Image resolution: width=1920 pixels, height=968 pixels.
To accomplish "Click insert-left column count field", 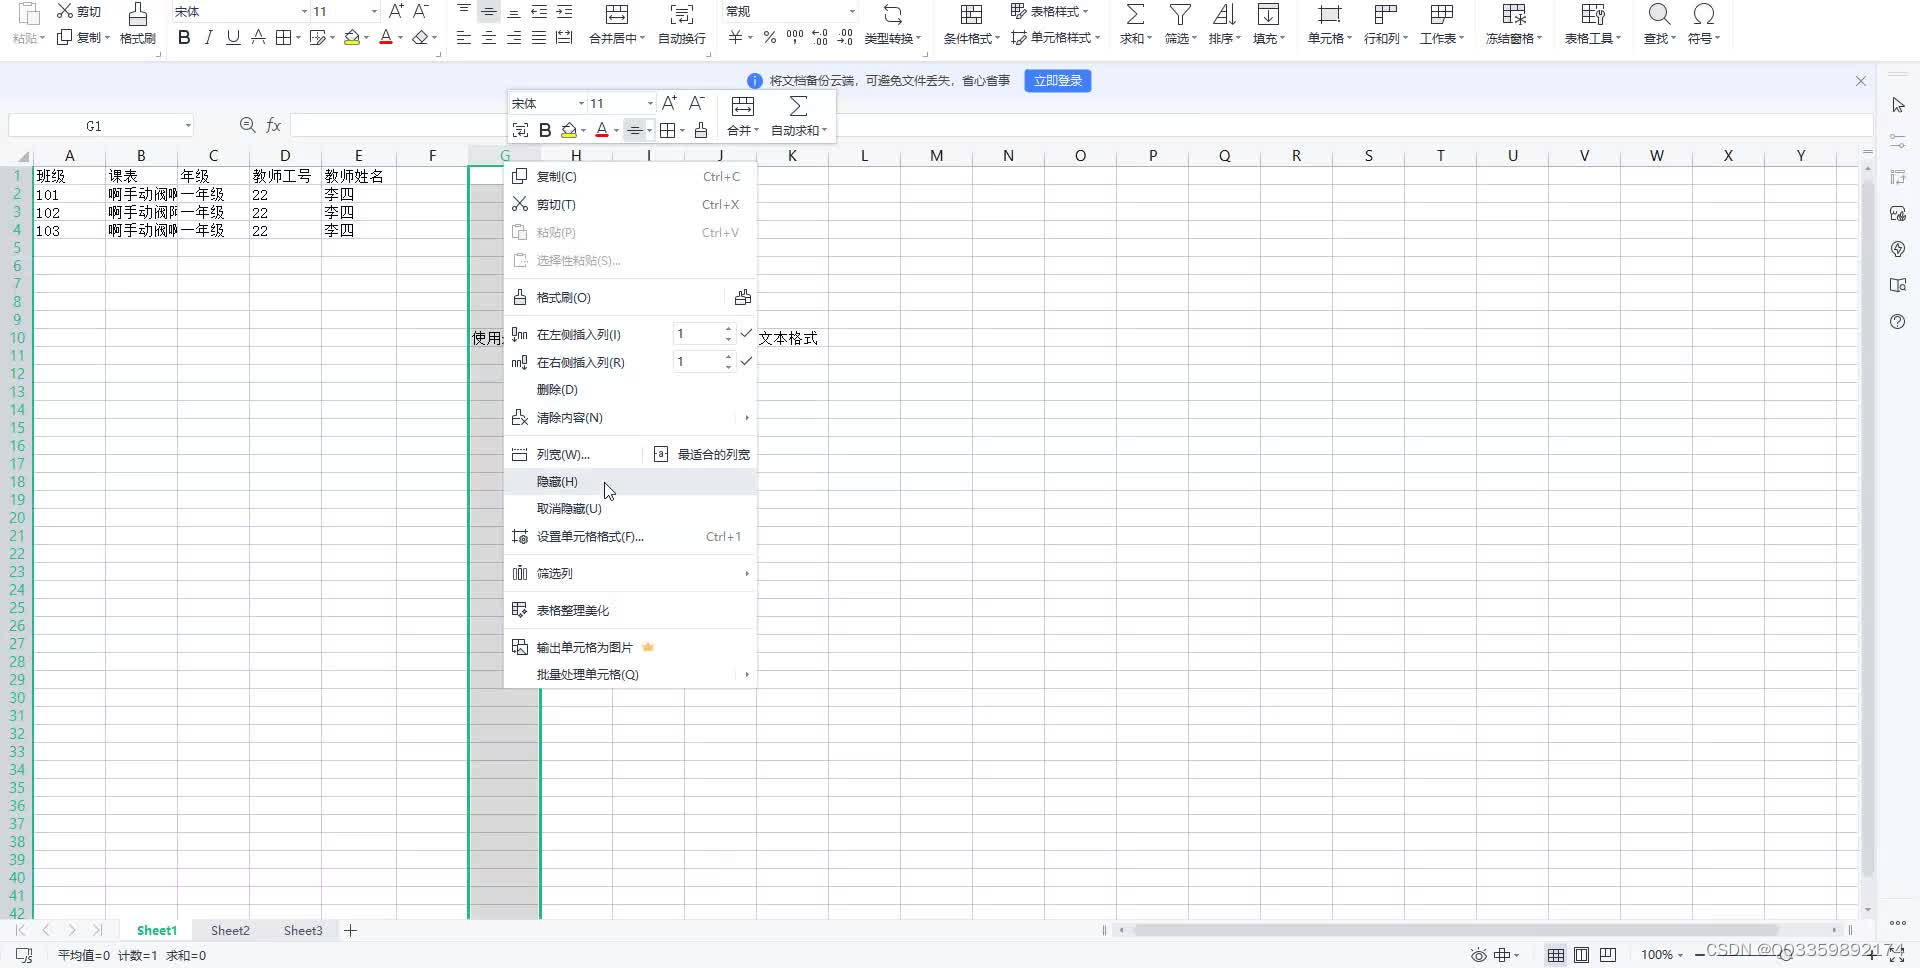I will [697, 334].
